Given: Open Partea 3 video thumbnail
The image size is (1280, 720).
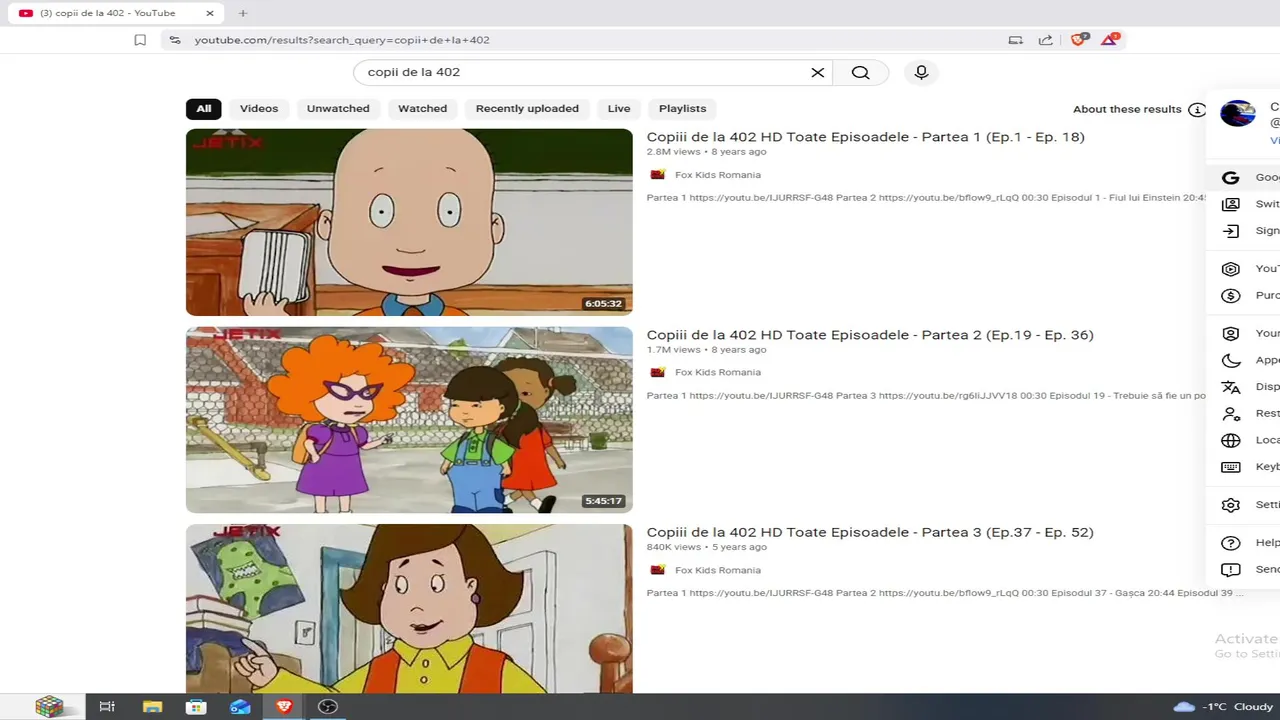Looking at the screenshot, I should pos(409,608).
